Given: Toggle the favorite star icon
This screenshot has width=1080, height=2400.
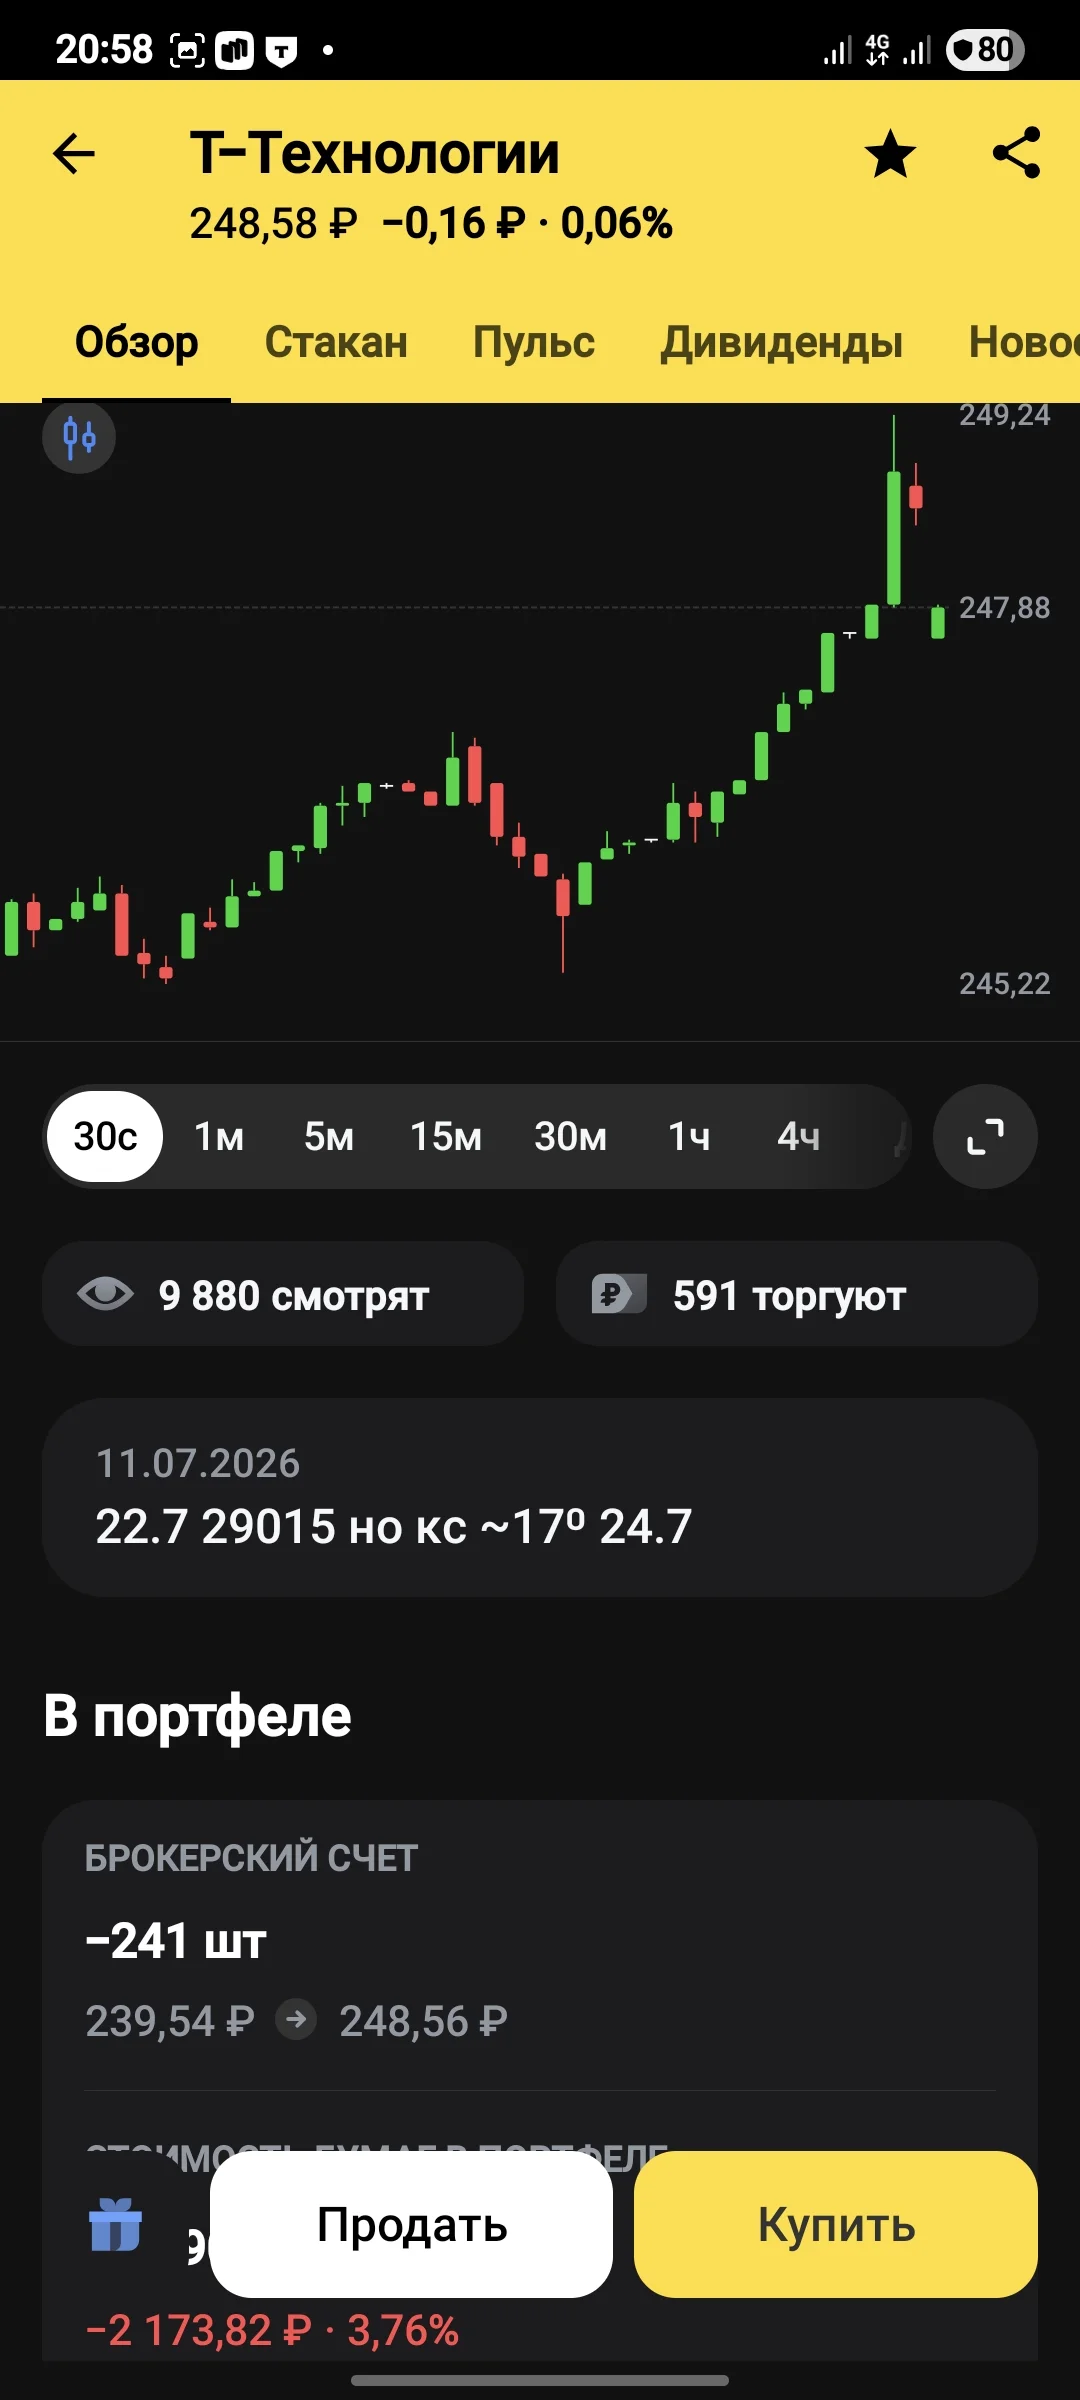Looking at the screenshot, I should (x=889, y=154).
